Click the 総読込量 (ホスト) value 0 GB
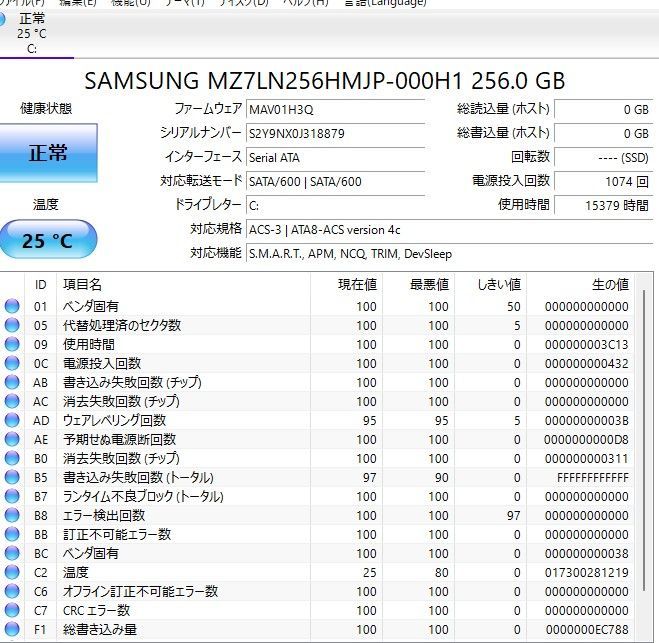The height and width of the screenshot is (643, 659). 604,110
